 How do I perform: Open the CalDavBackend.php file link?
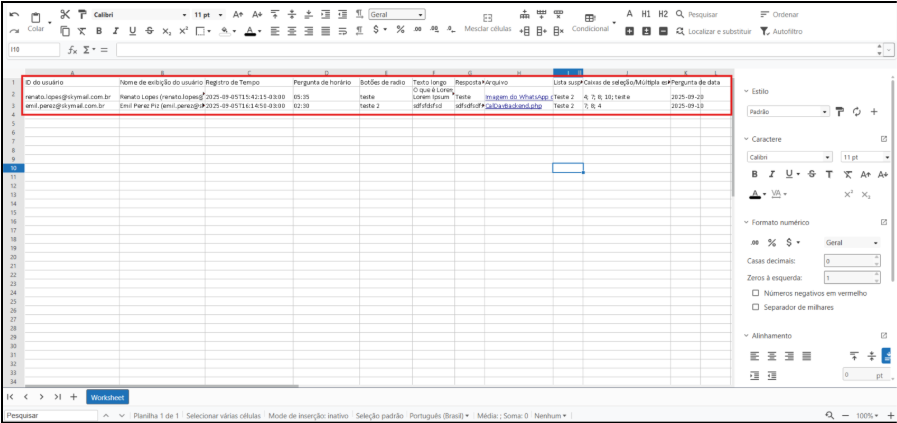(x=513, y=105)
